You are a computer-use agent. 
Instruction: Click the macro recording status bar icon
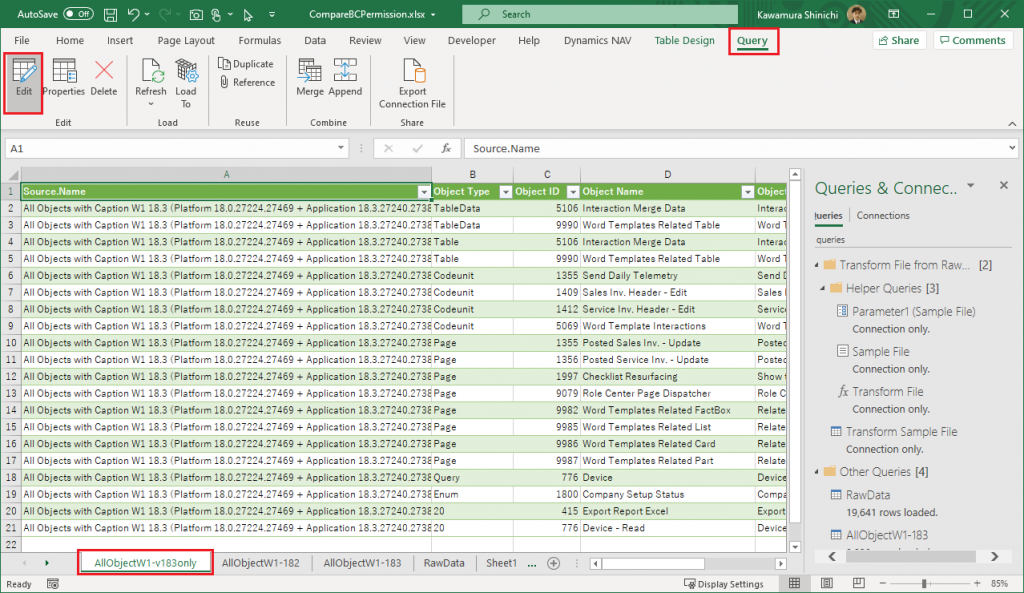(x=53, y=584)
